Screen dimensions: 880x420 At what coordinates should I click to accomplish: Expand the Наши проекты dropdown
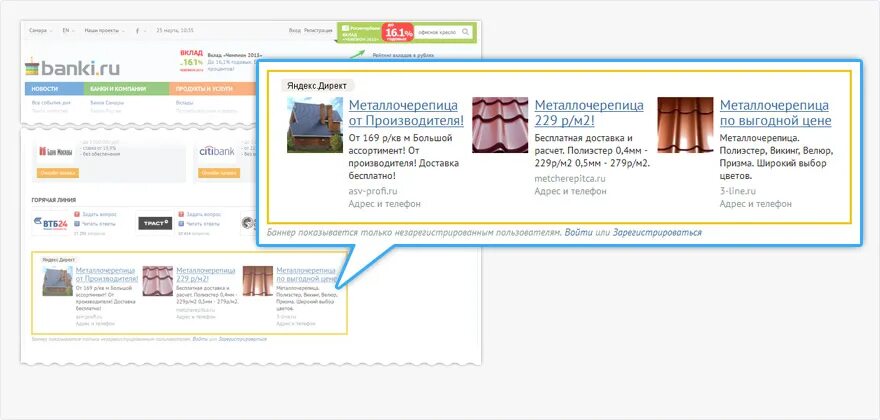click(x=104, y=30)
